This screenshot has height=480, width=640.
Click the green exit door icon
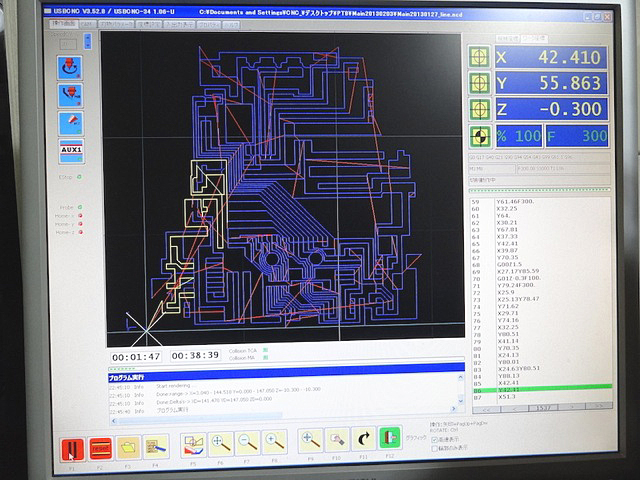389,440
